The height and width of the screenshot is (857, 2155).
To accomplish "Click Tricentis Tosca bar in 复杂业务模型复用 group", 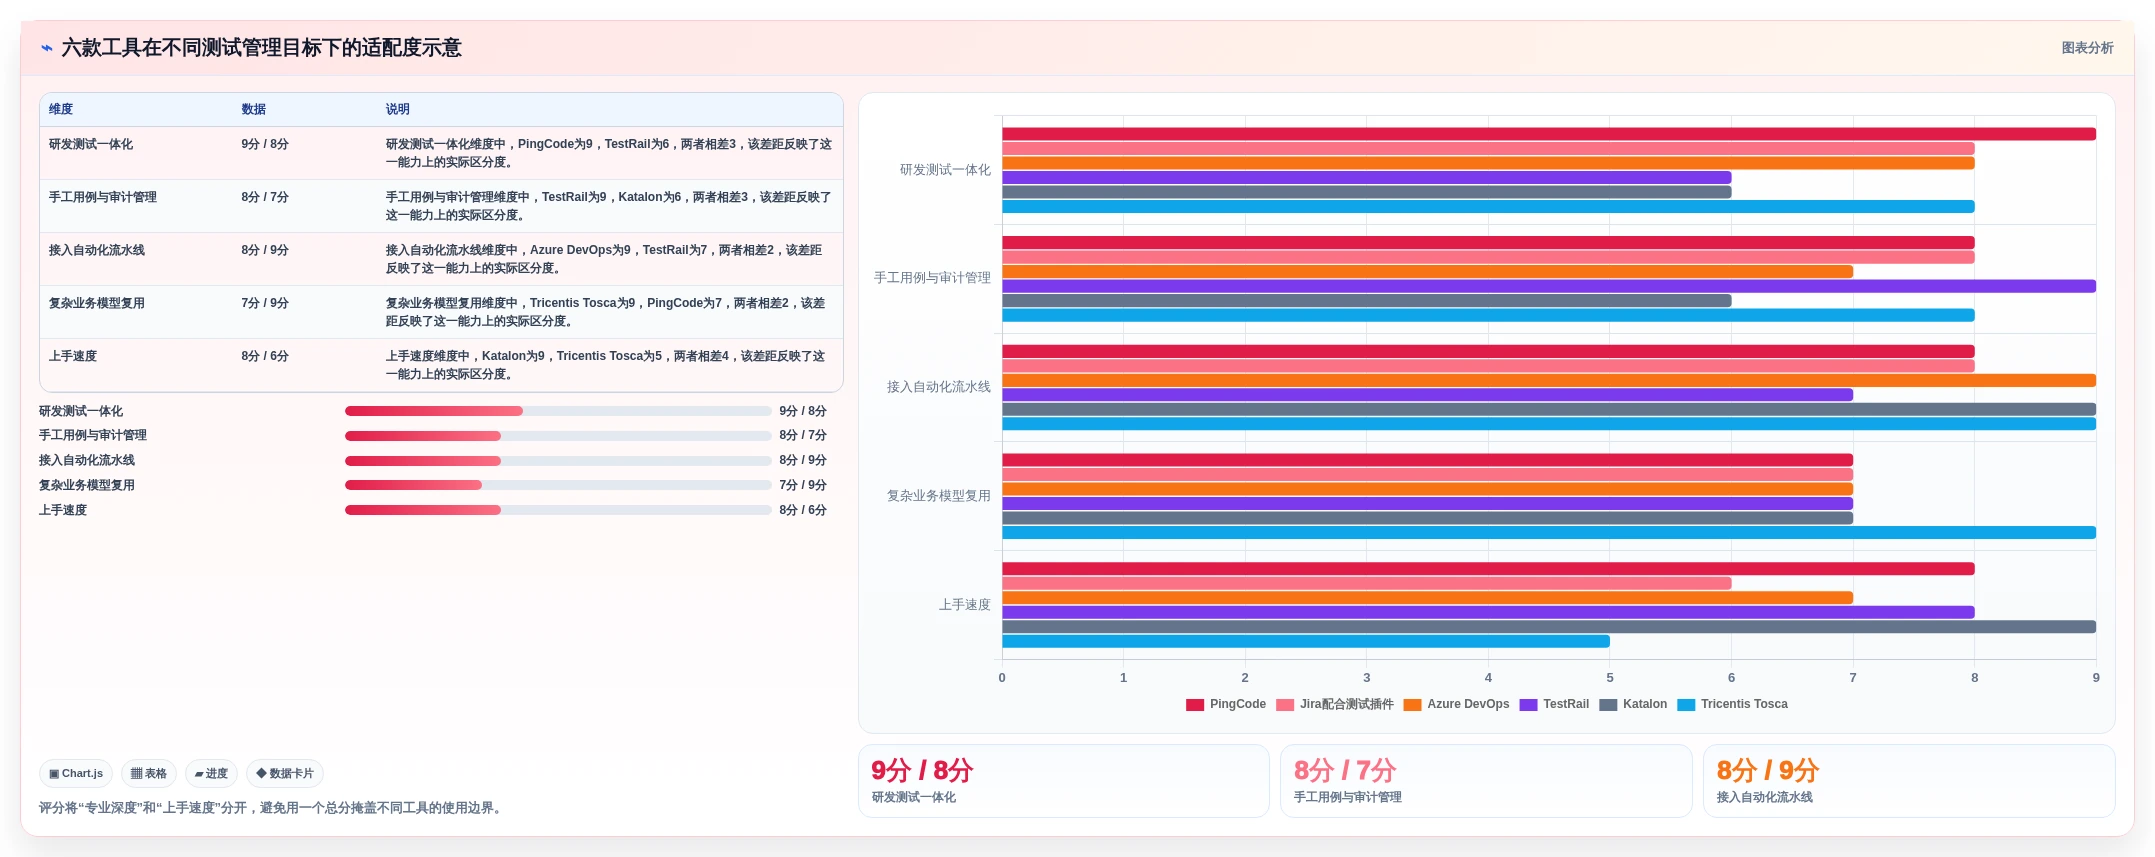I will [1549, 533].
